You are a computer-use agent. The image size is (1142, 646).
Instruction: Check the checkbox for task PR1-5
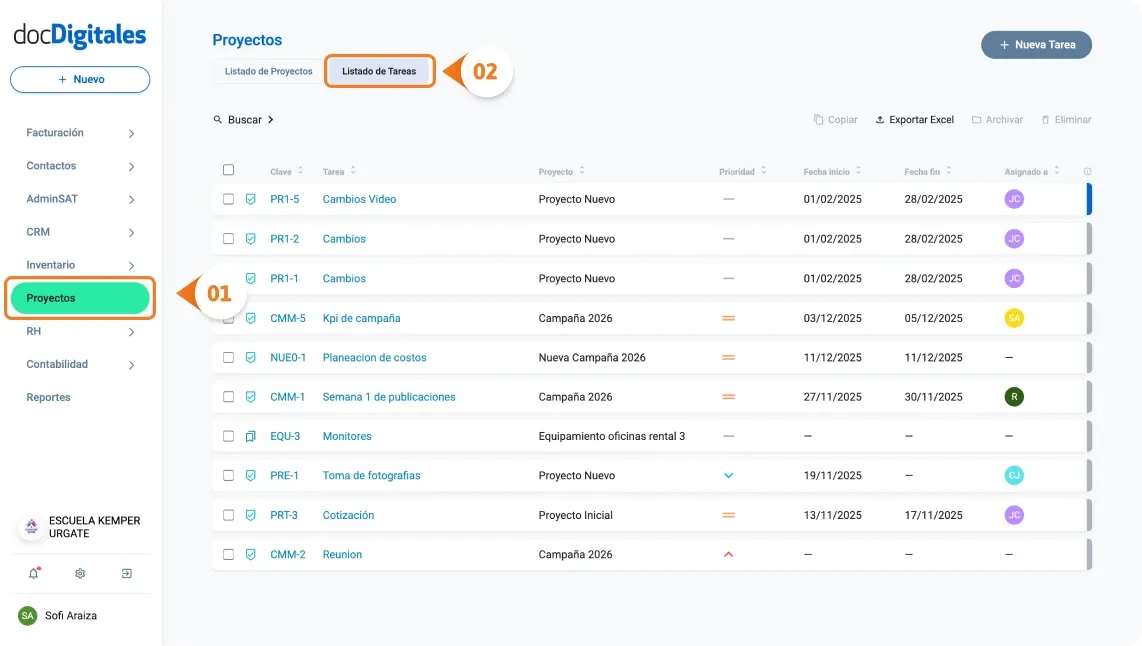[x=228, y=199]
